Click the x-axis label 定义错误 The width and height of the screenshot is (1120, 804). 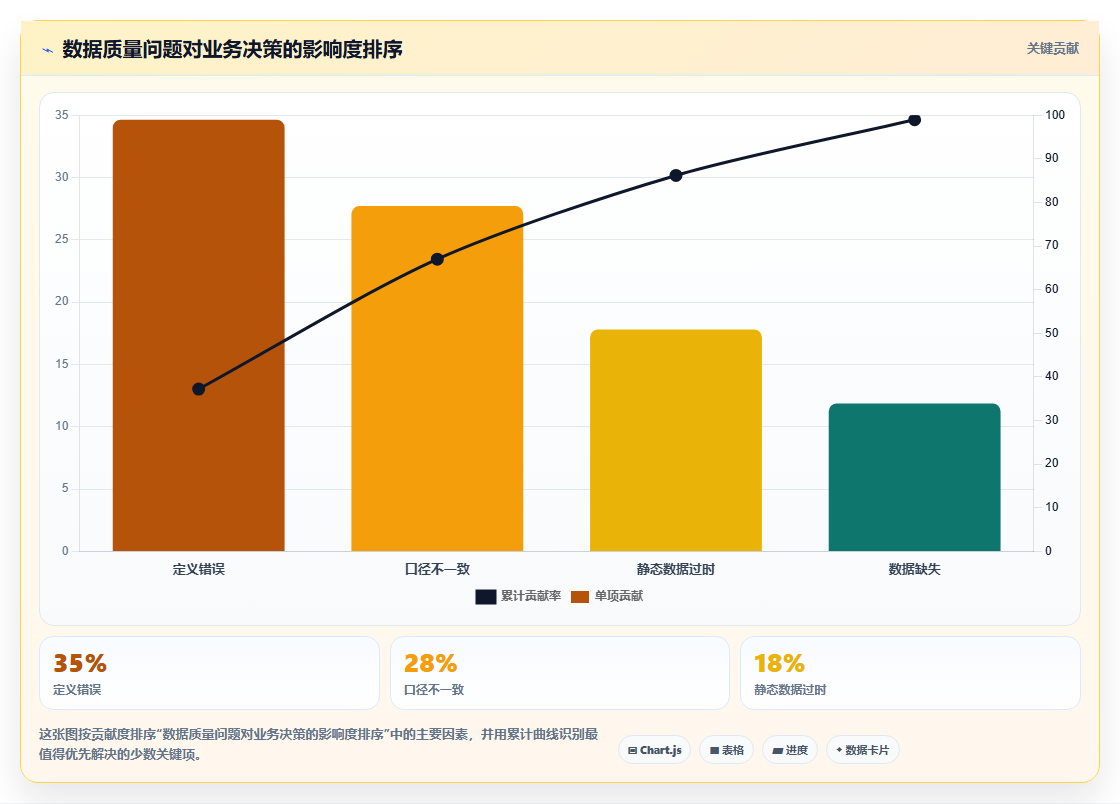click(199, 570)
